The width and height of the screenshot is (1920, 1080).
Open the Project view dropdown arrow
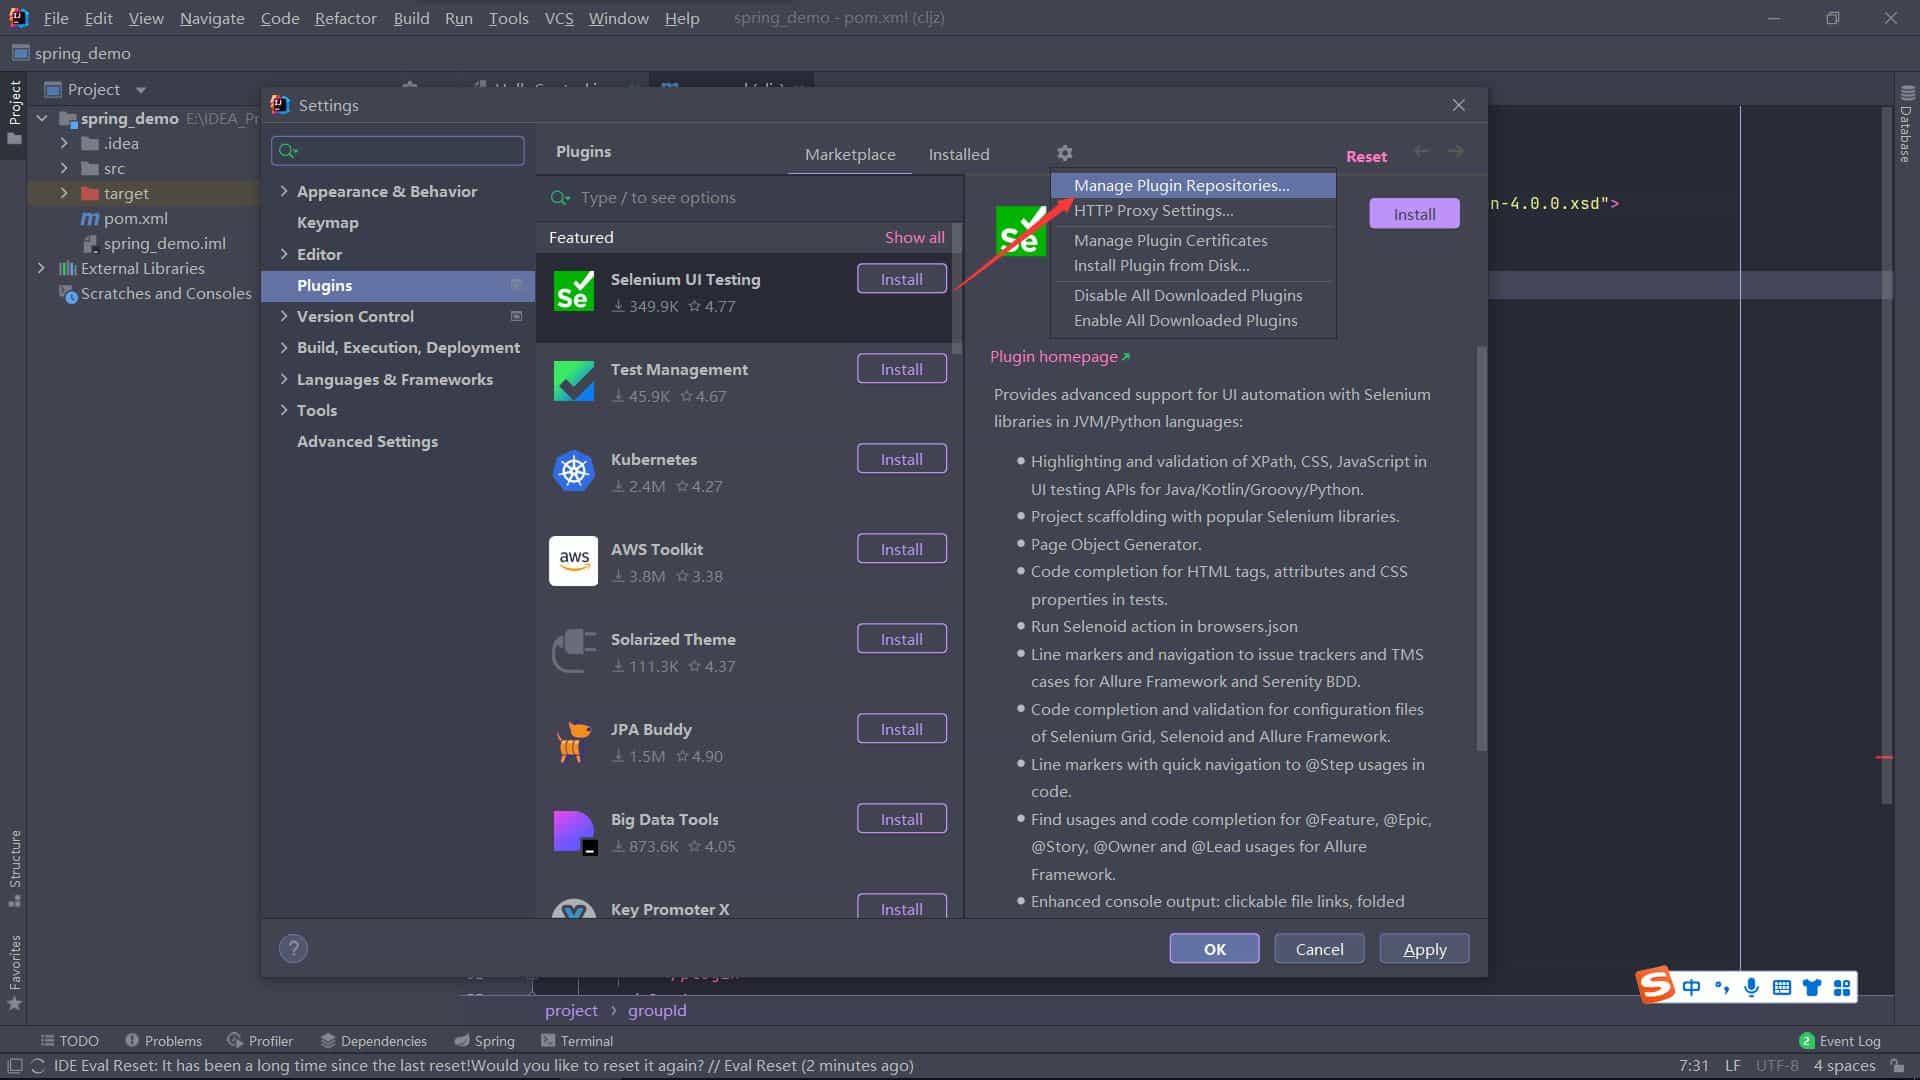pyautogui.click(x=141, y=90)
